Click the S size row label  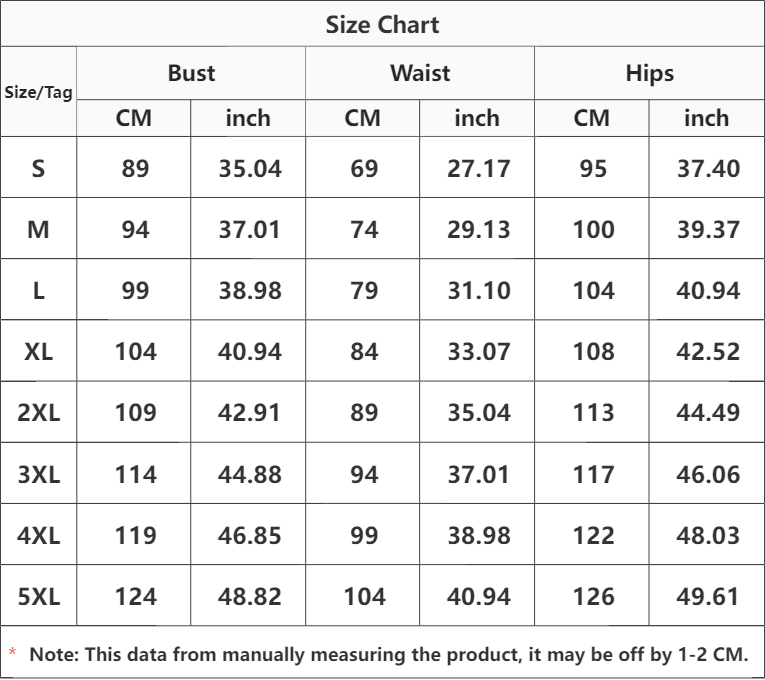[x=39, y=168]
